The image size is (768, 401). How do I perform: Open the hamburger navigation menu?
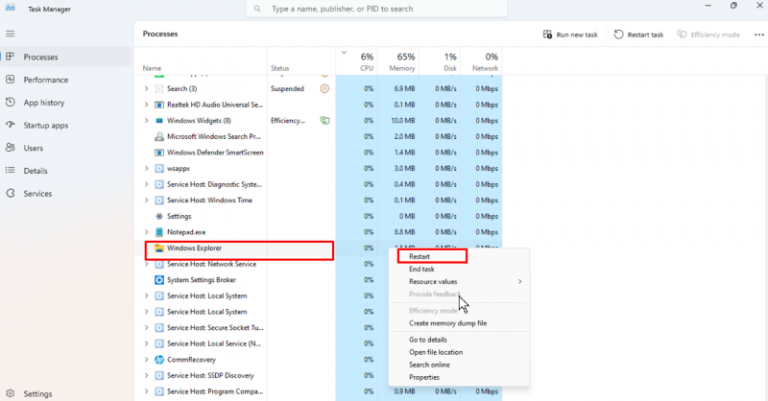click(9, 34)
